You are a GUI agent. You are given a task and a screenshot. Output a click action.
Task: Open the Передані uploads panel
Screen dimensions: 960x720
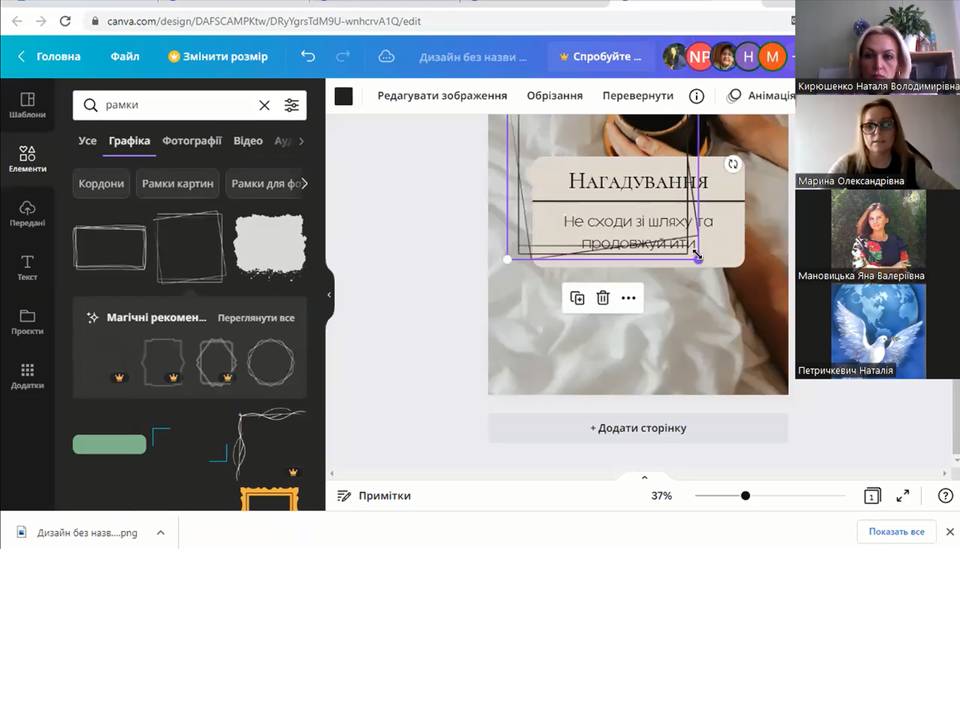[x=27, y=213]
